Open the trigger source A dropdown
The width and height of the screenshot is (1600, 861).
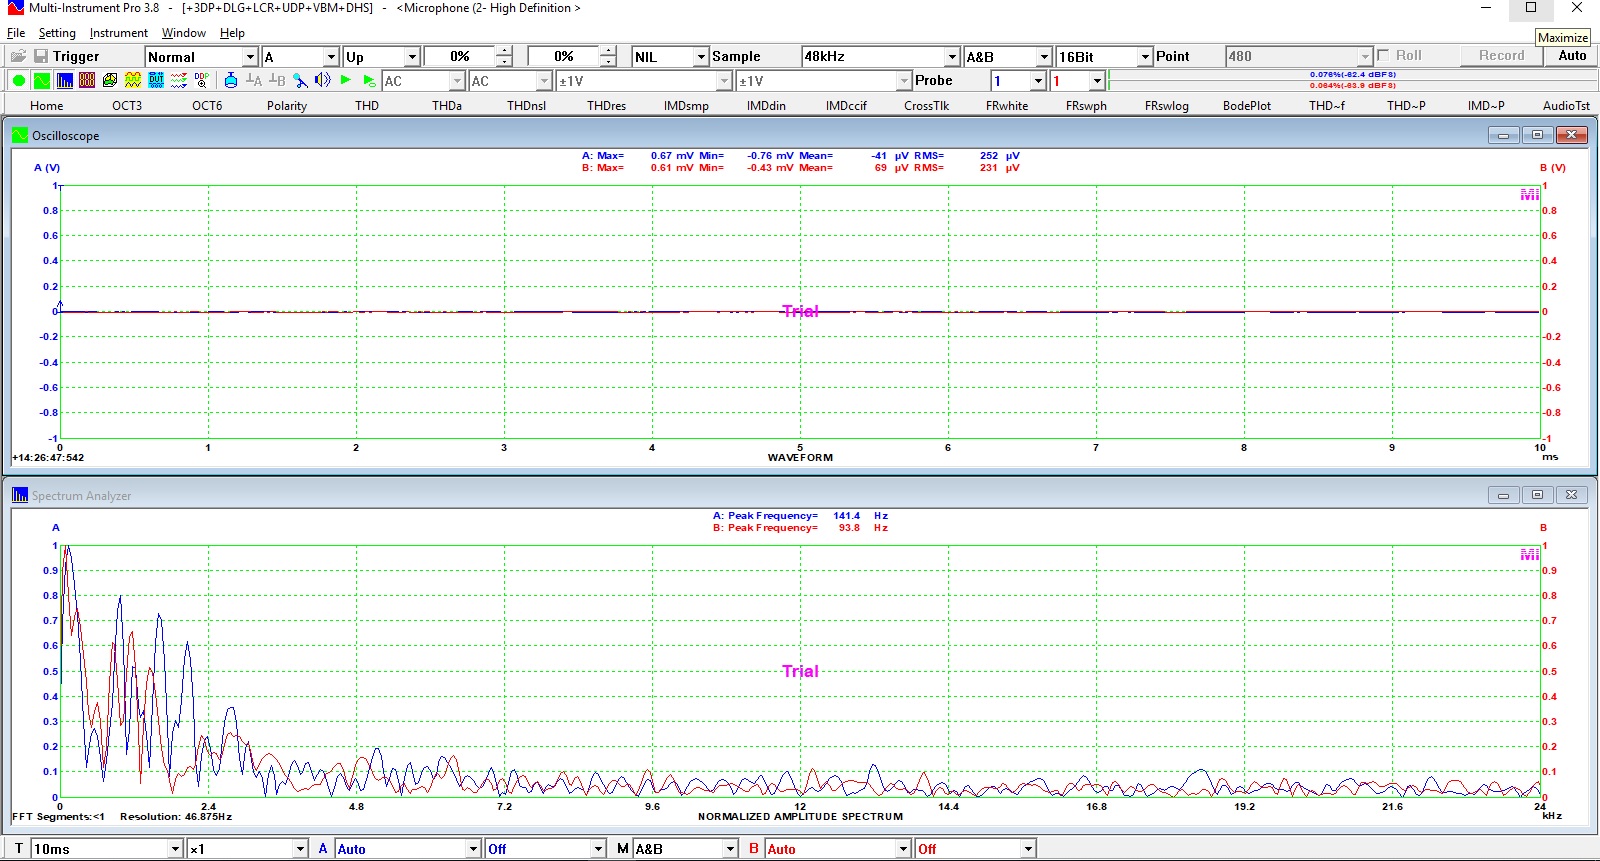(x=331, y=57)
